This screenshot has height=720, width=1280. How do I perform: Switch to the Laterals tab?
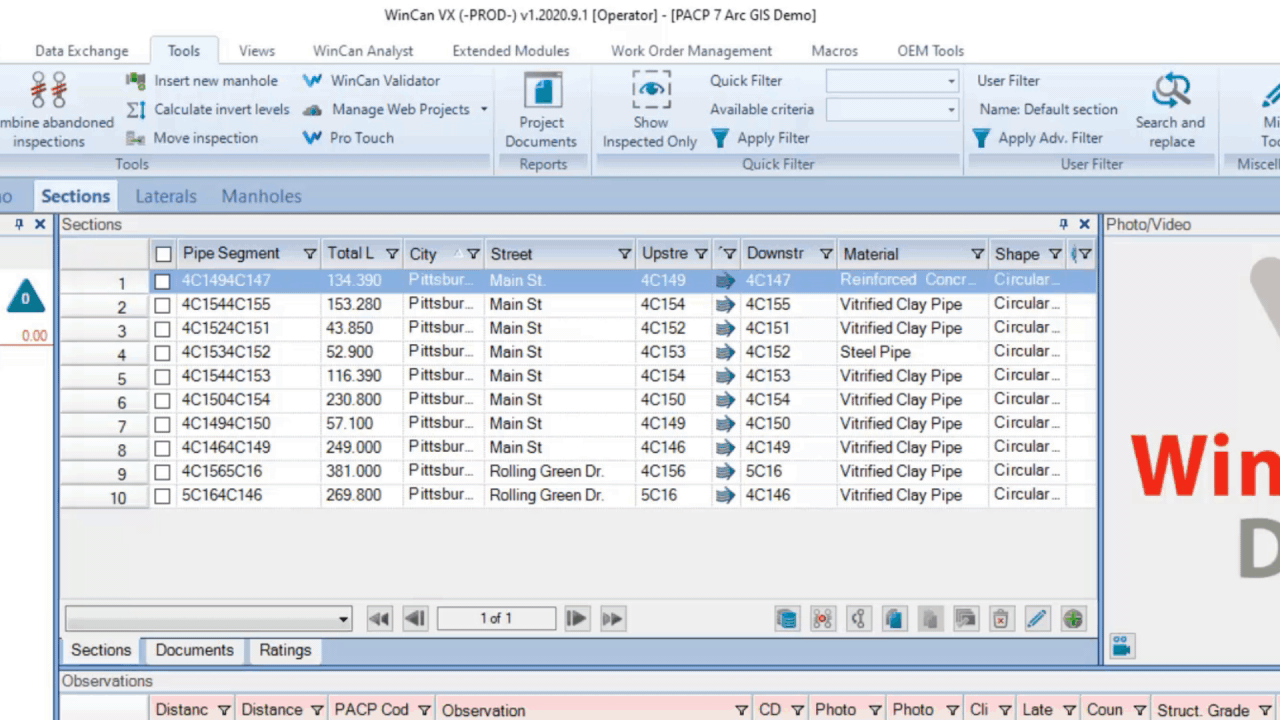click(166, 196)
